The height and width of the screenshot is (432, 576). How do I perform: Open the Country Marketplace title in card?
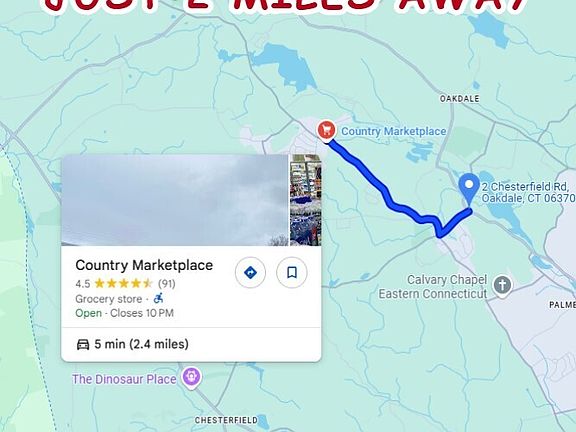click(x=144, y=265)
